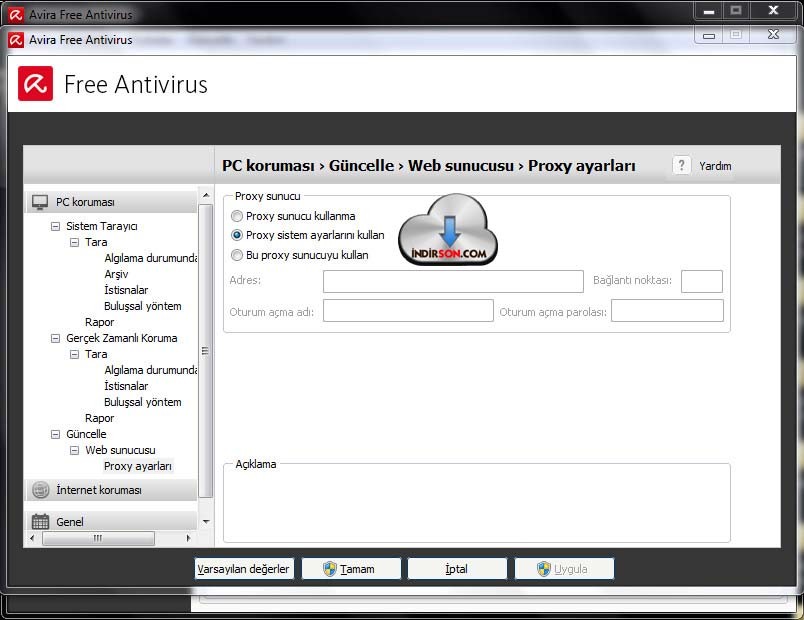The width and height of the screenshot is (804, 620).
Task: Click the Bağlantı noktası port field
Action: pos(701,282)
